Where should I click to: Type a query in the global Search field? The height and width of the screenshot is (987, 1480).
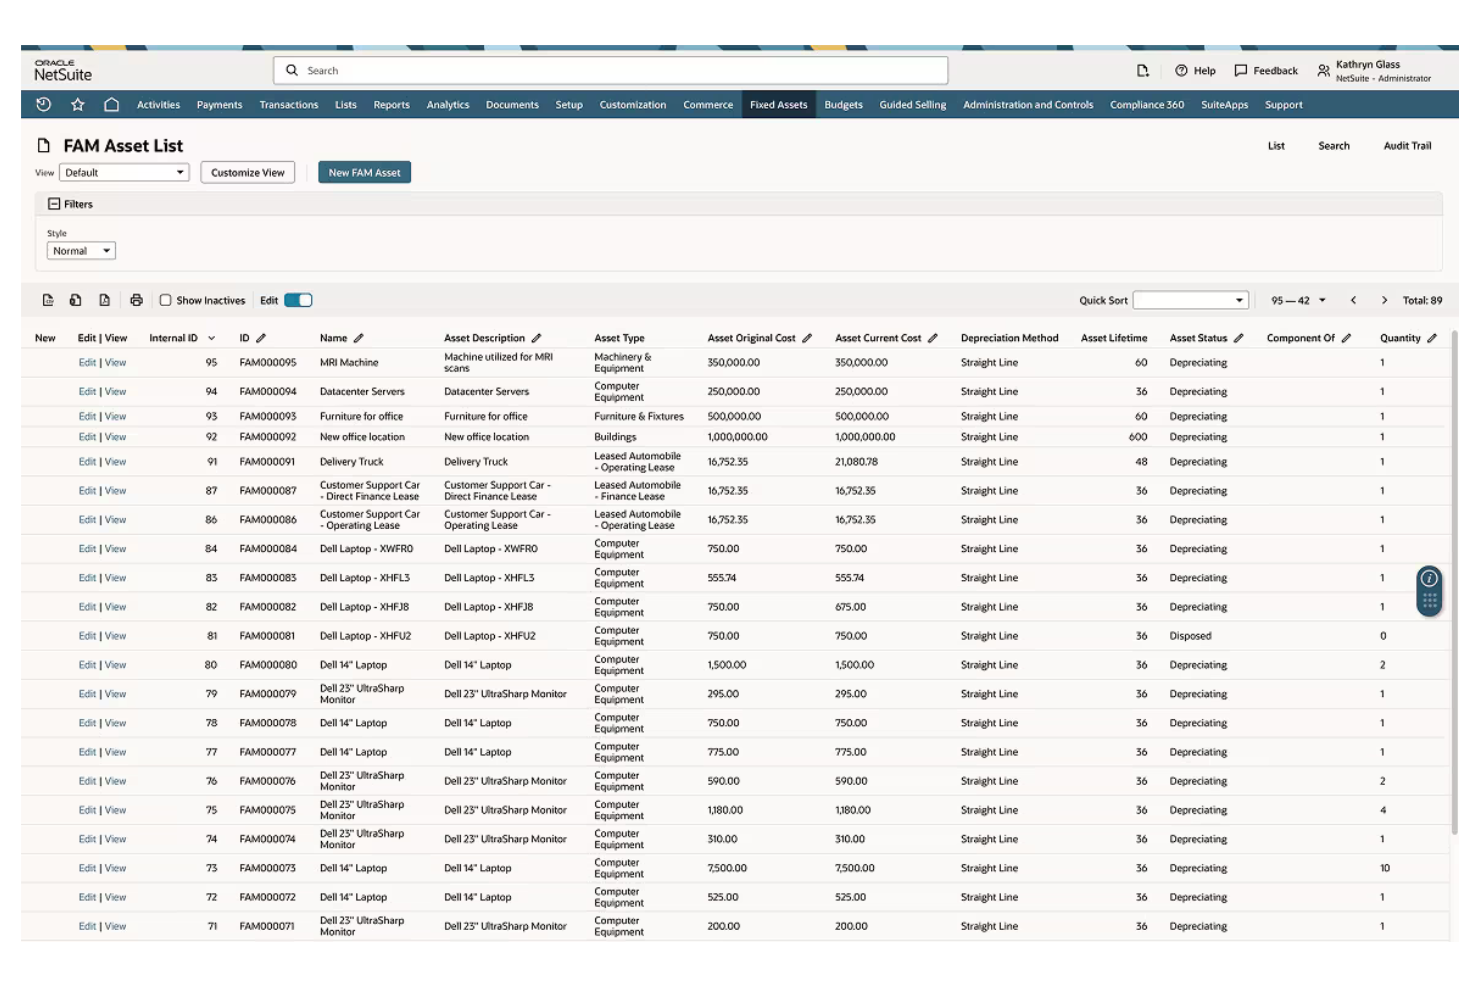point(610,70)
